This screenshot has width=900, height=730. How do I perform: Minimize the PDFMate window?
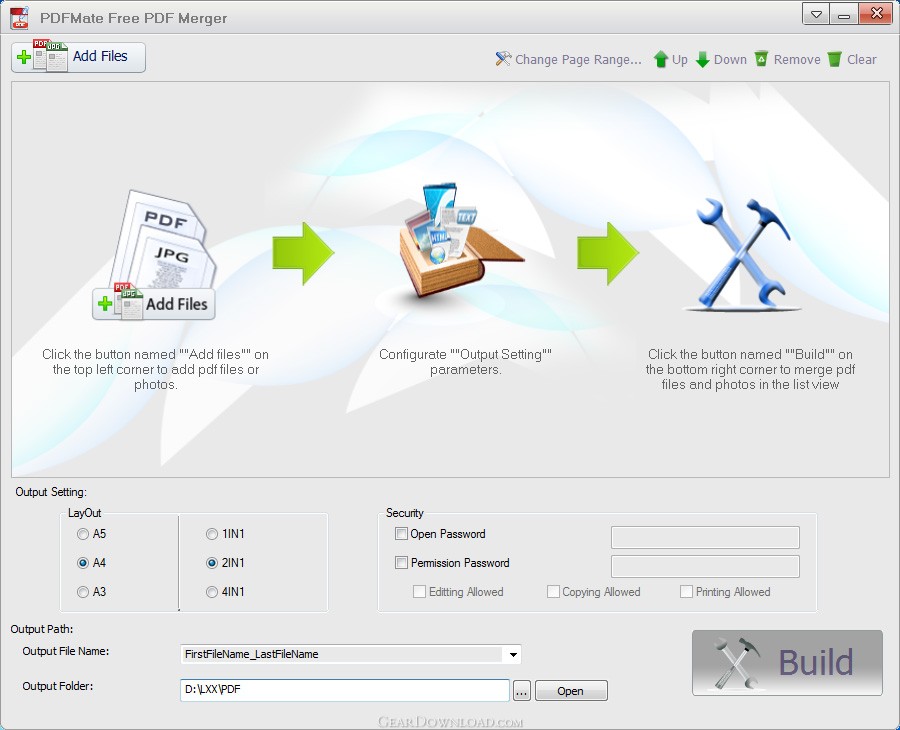(x=844, y=14)
